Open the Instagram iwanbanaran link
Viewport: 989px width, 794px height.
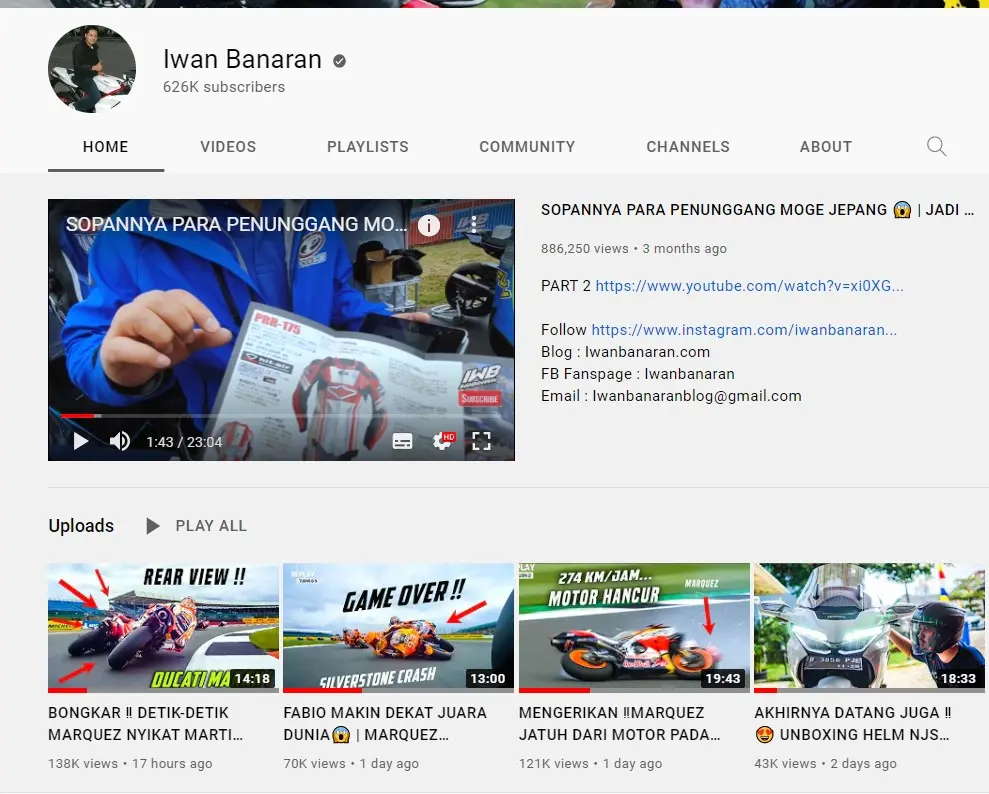(x=744, y=330)
